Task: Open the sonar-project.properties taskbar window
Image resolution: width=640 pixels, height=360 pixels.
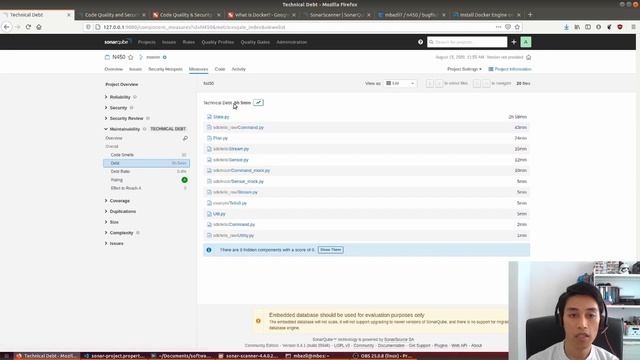Action: (114, 356)
